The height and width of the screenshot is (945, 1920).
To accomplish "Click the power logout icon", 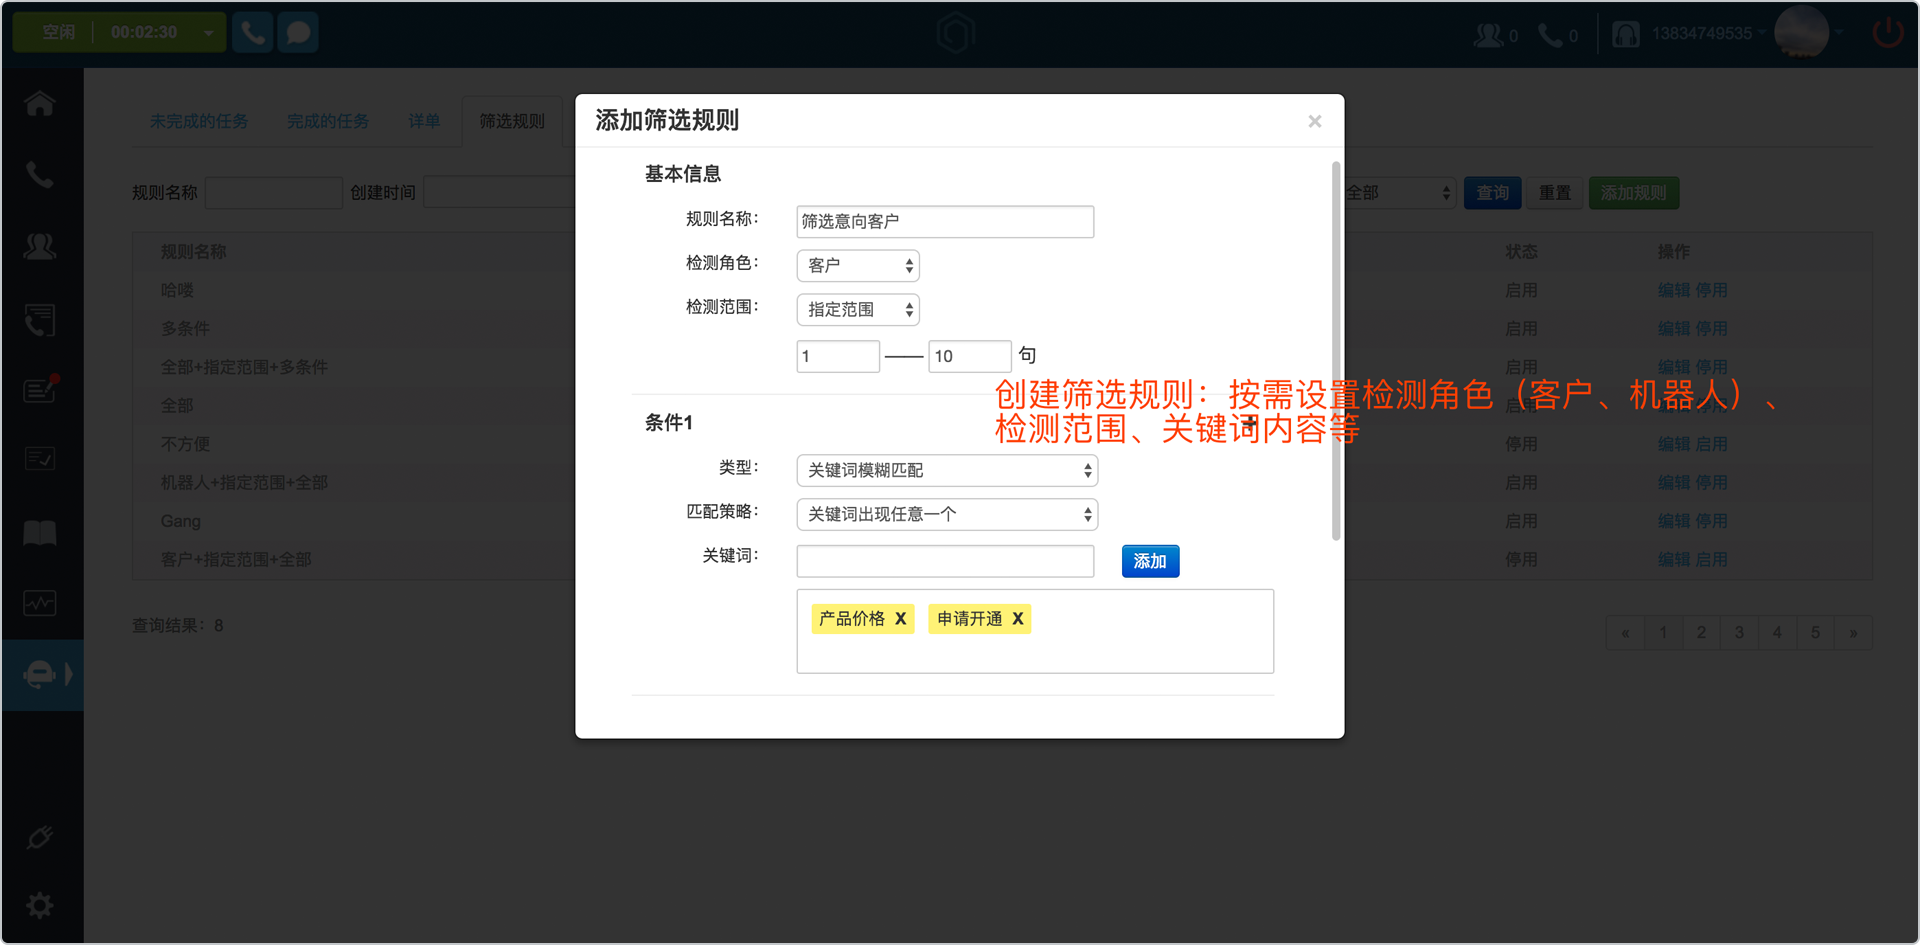I will (x=1888, y=32).
